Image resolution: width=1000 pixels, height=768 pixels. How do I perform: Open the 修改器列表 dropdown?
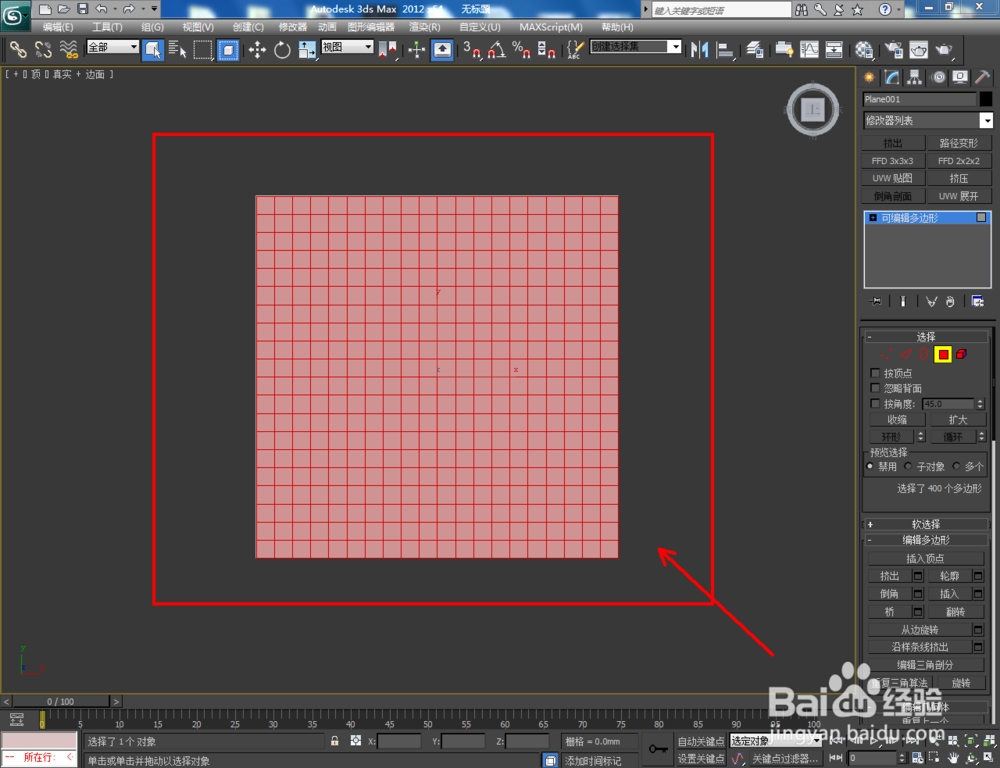[928, 120]
